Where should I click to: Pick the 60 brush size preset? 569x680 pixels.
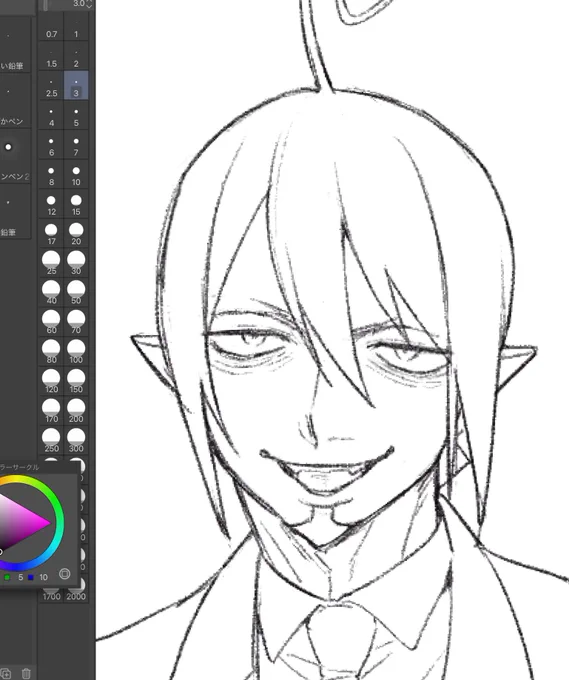pyautogui.click(x=51, y=323)
